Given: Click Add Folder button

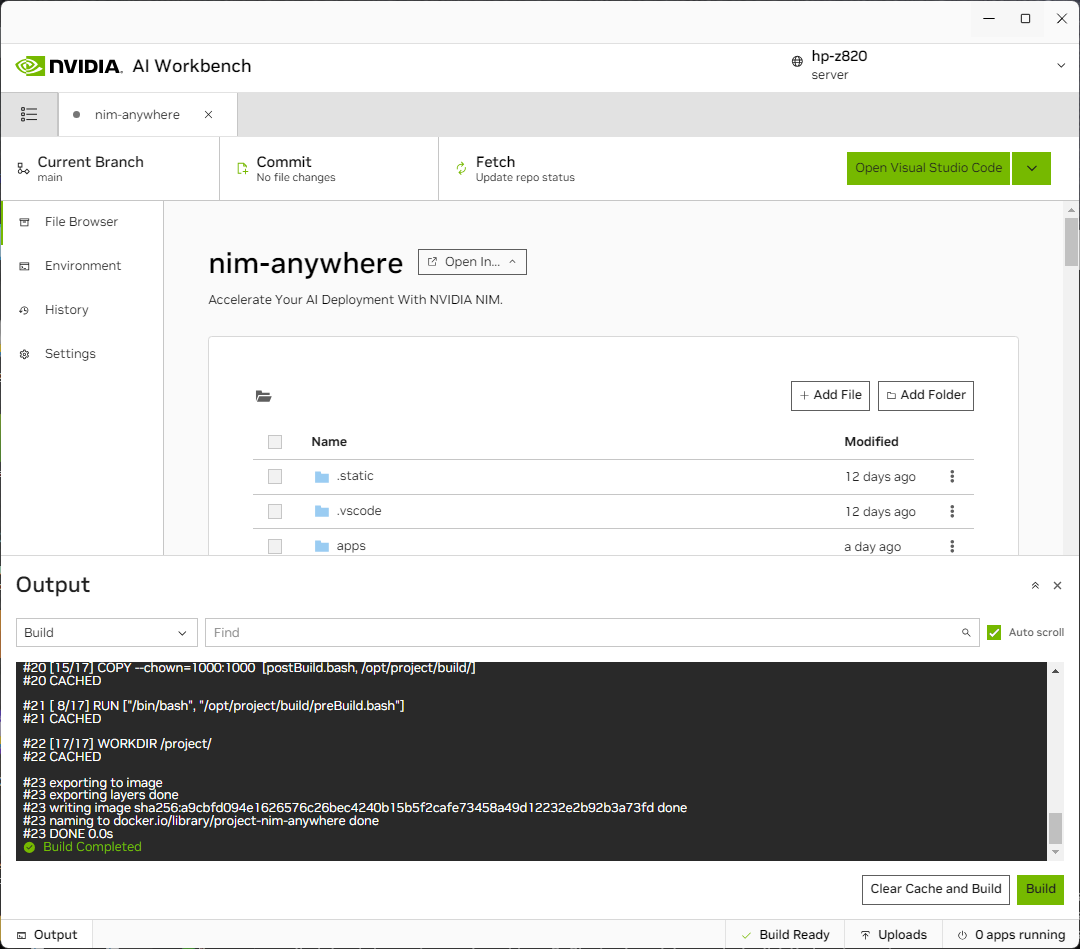Looking at the screenshot, I should 926,395.
